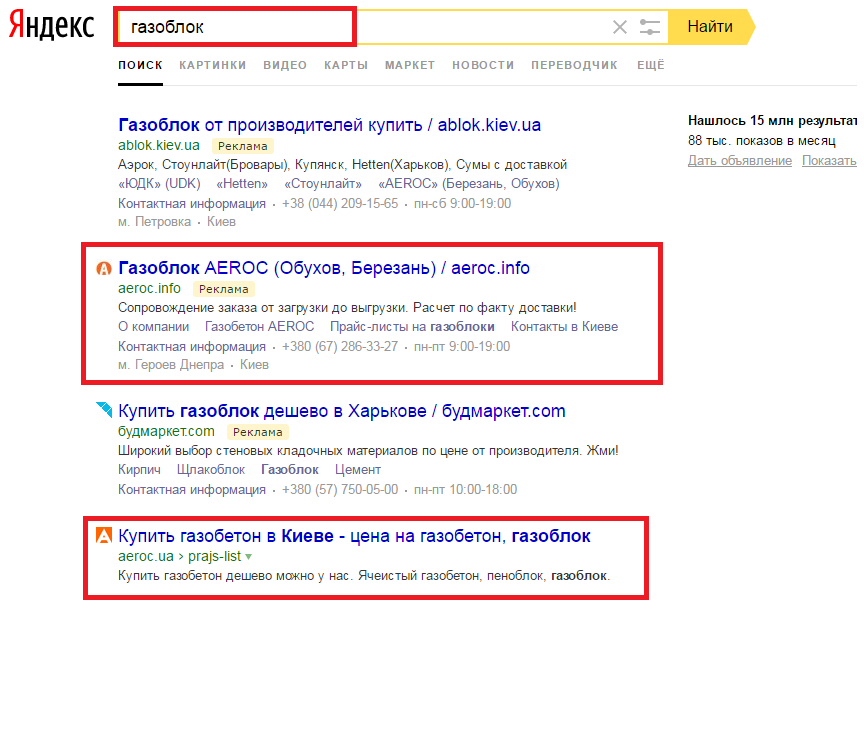Open the Щлакоблок sitelink
864x741 pixels.
tap(211, 469)
